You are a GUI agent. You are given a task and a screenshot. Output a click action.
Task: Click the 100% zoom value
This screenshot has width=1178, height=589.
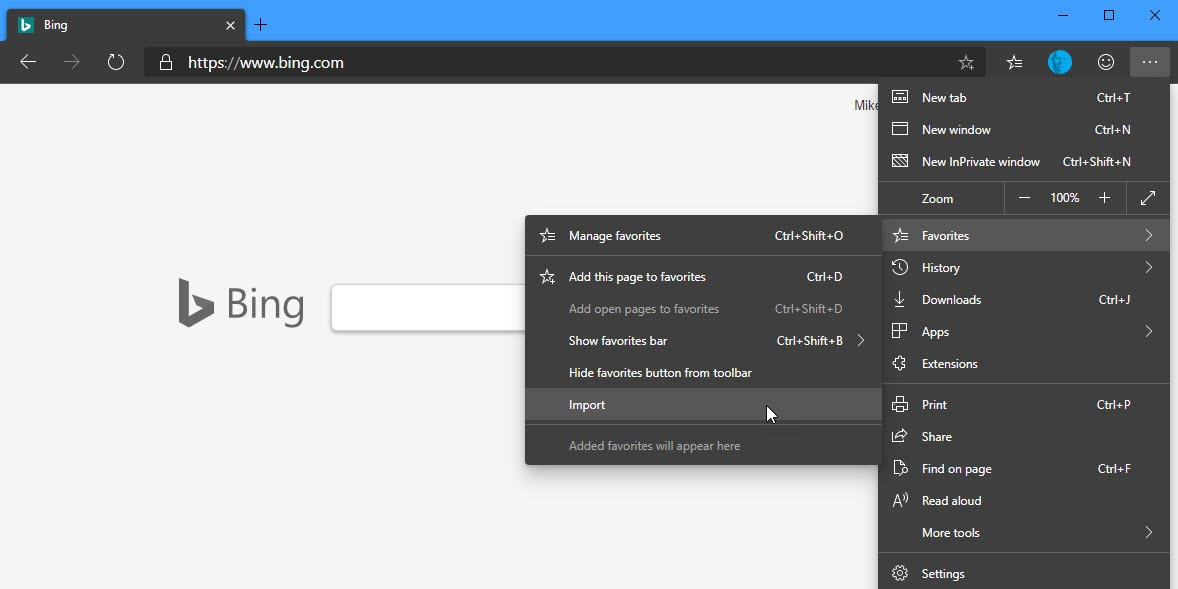[1065, 198]
